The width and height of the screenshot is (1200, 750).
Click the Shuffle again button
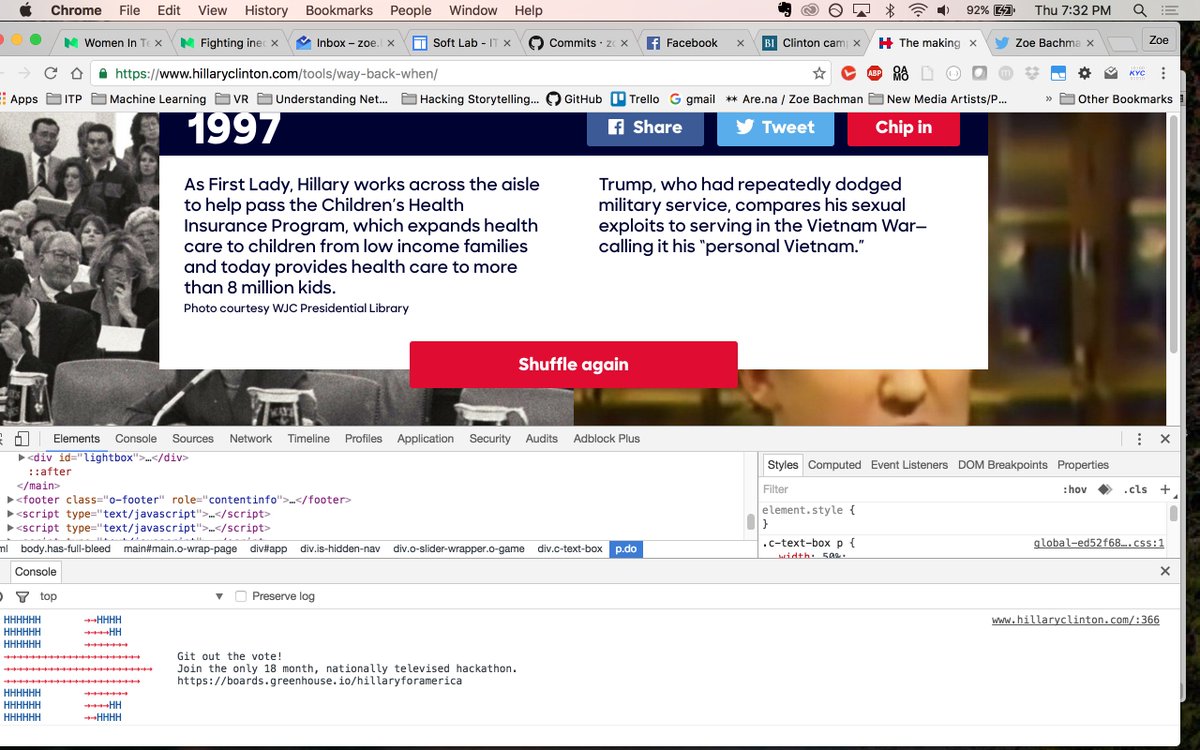coord(573,364)
